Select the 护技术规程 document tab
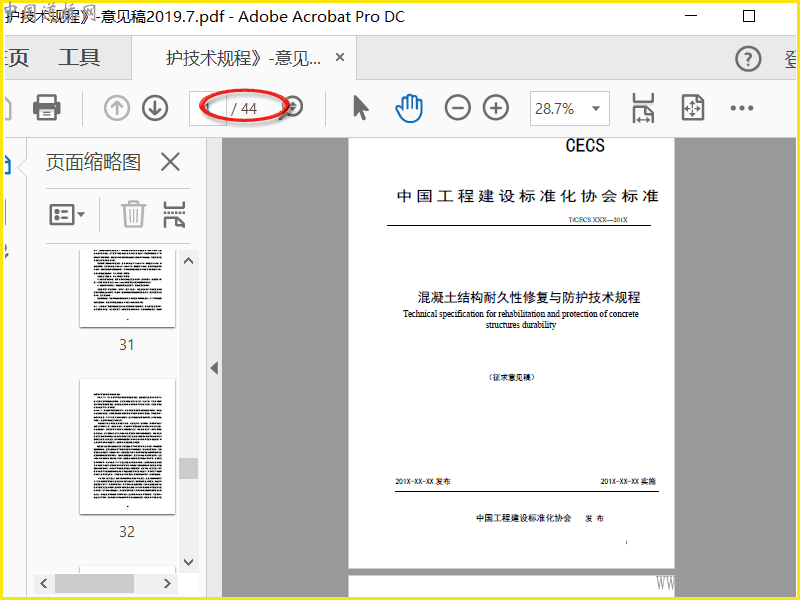 click(x=243, y=58)
